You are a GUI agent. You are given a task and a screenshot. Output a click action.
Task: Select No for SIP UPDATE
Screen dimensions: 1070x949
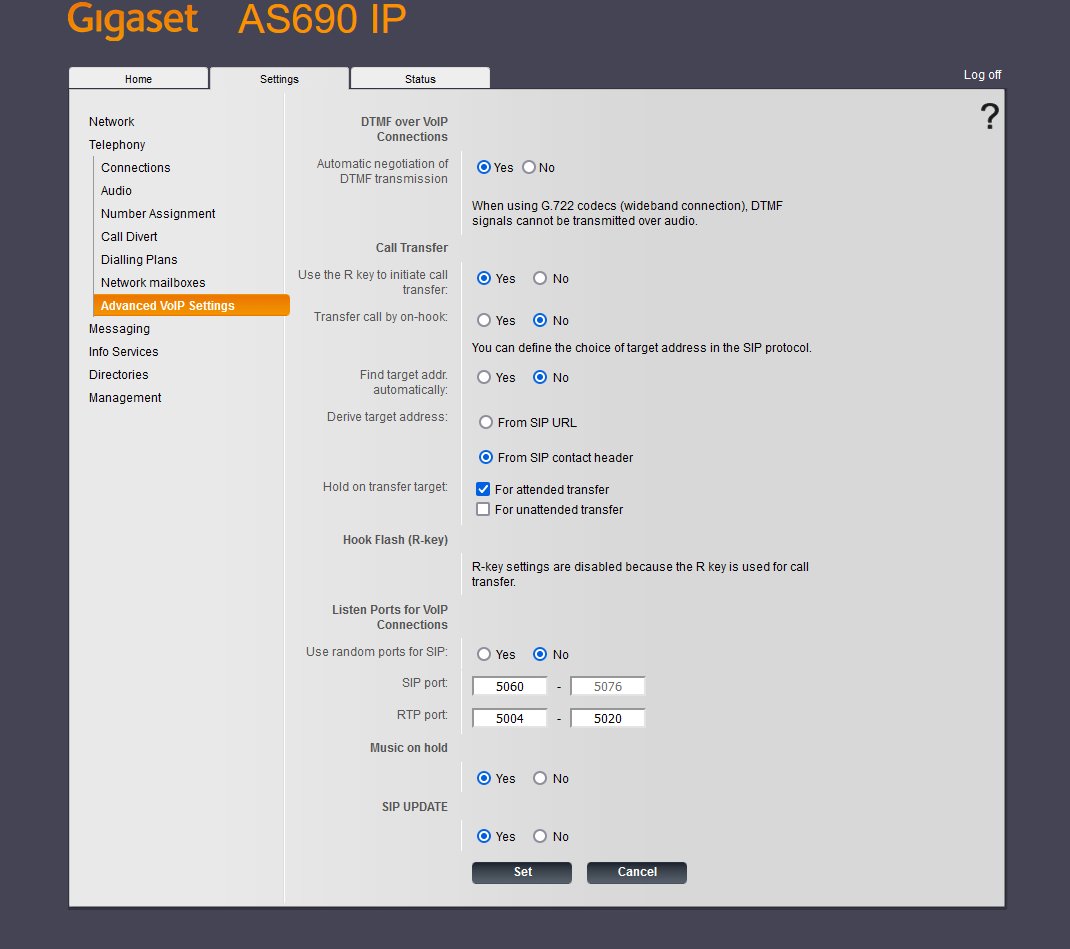(540, 836)
